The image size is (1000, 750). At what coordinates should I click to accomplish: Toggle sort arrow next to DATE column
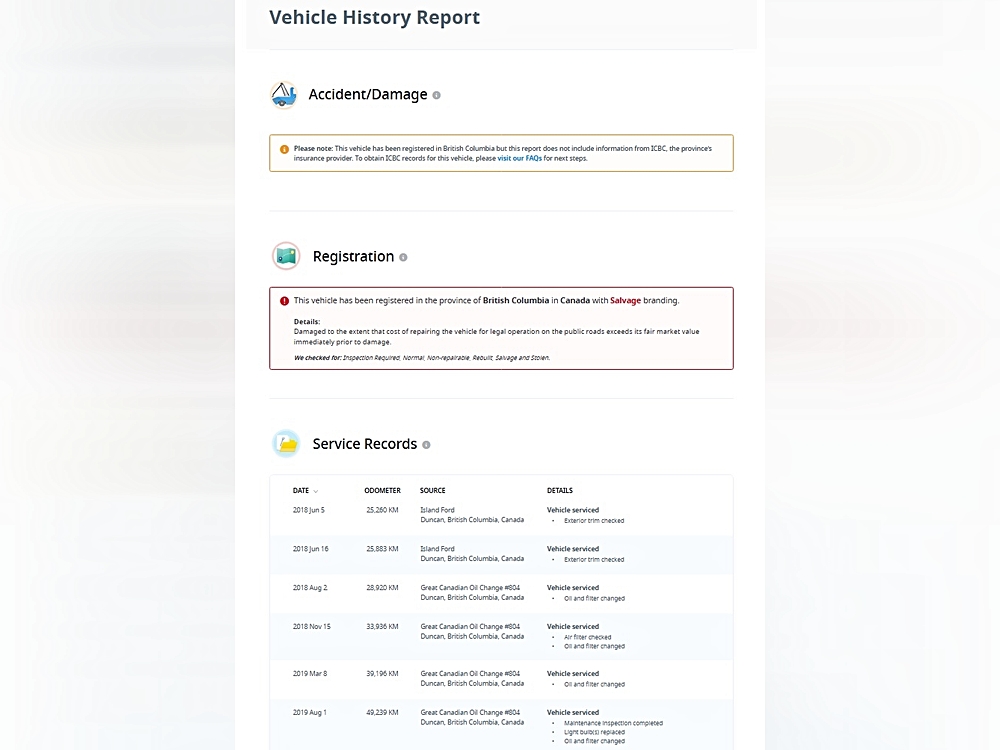click(316, 491)
